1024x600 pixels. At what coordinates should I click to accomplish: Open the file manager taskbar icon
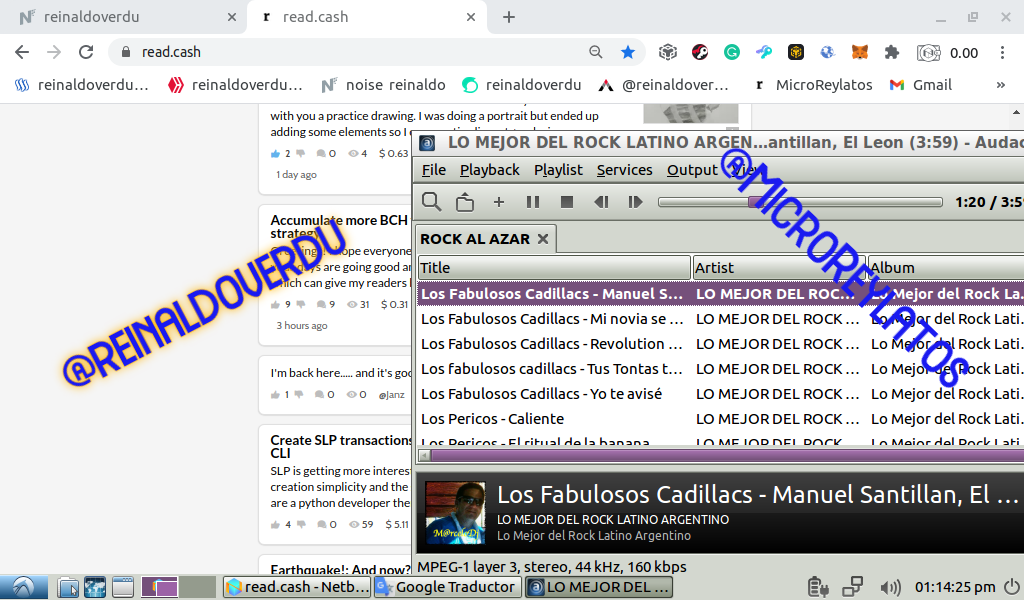point(68,587)
